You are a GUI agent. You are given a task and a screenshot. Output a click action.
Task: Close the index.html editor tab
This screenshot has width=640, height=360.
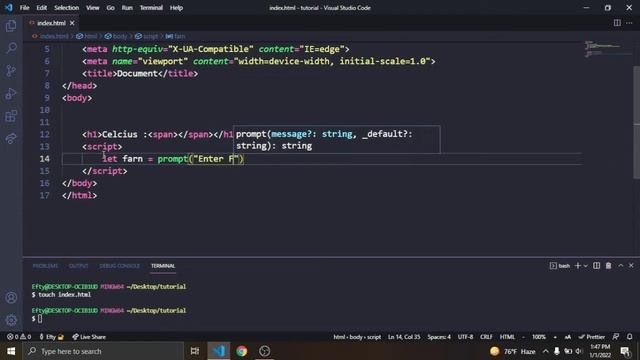coord(72,23)
